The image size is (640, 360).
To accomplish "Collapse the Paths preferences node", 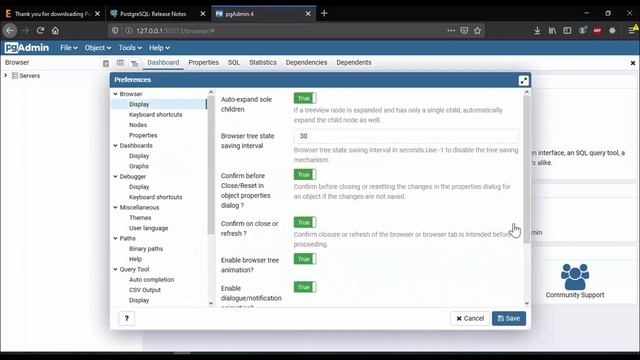I will 116,238.
